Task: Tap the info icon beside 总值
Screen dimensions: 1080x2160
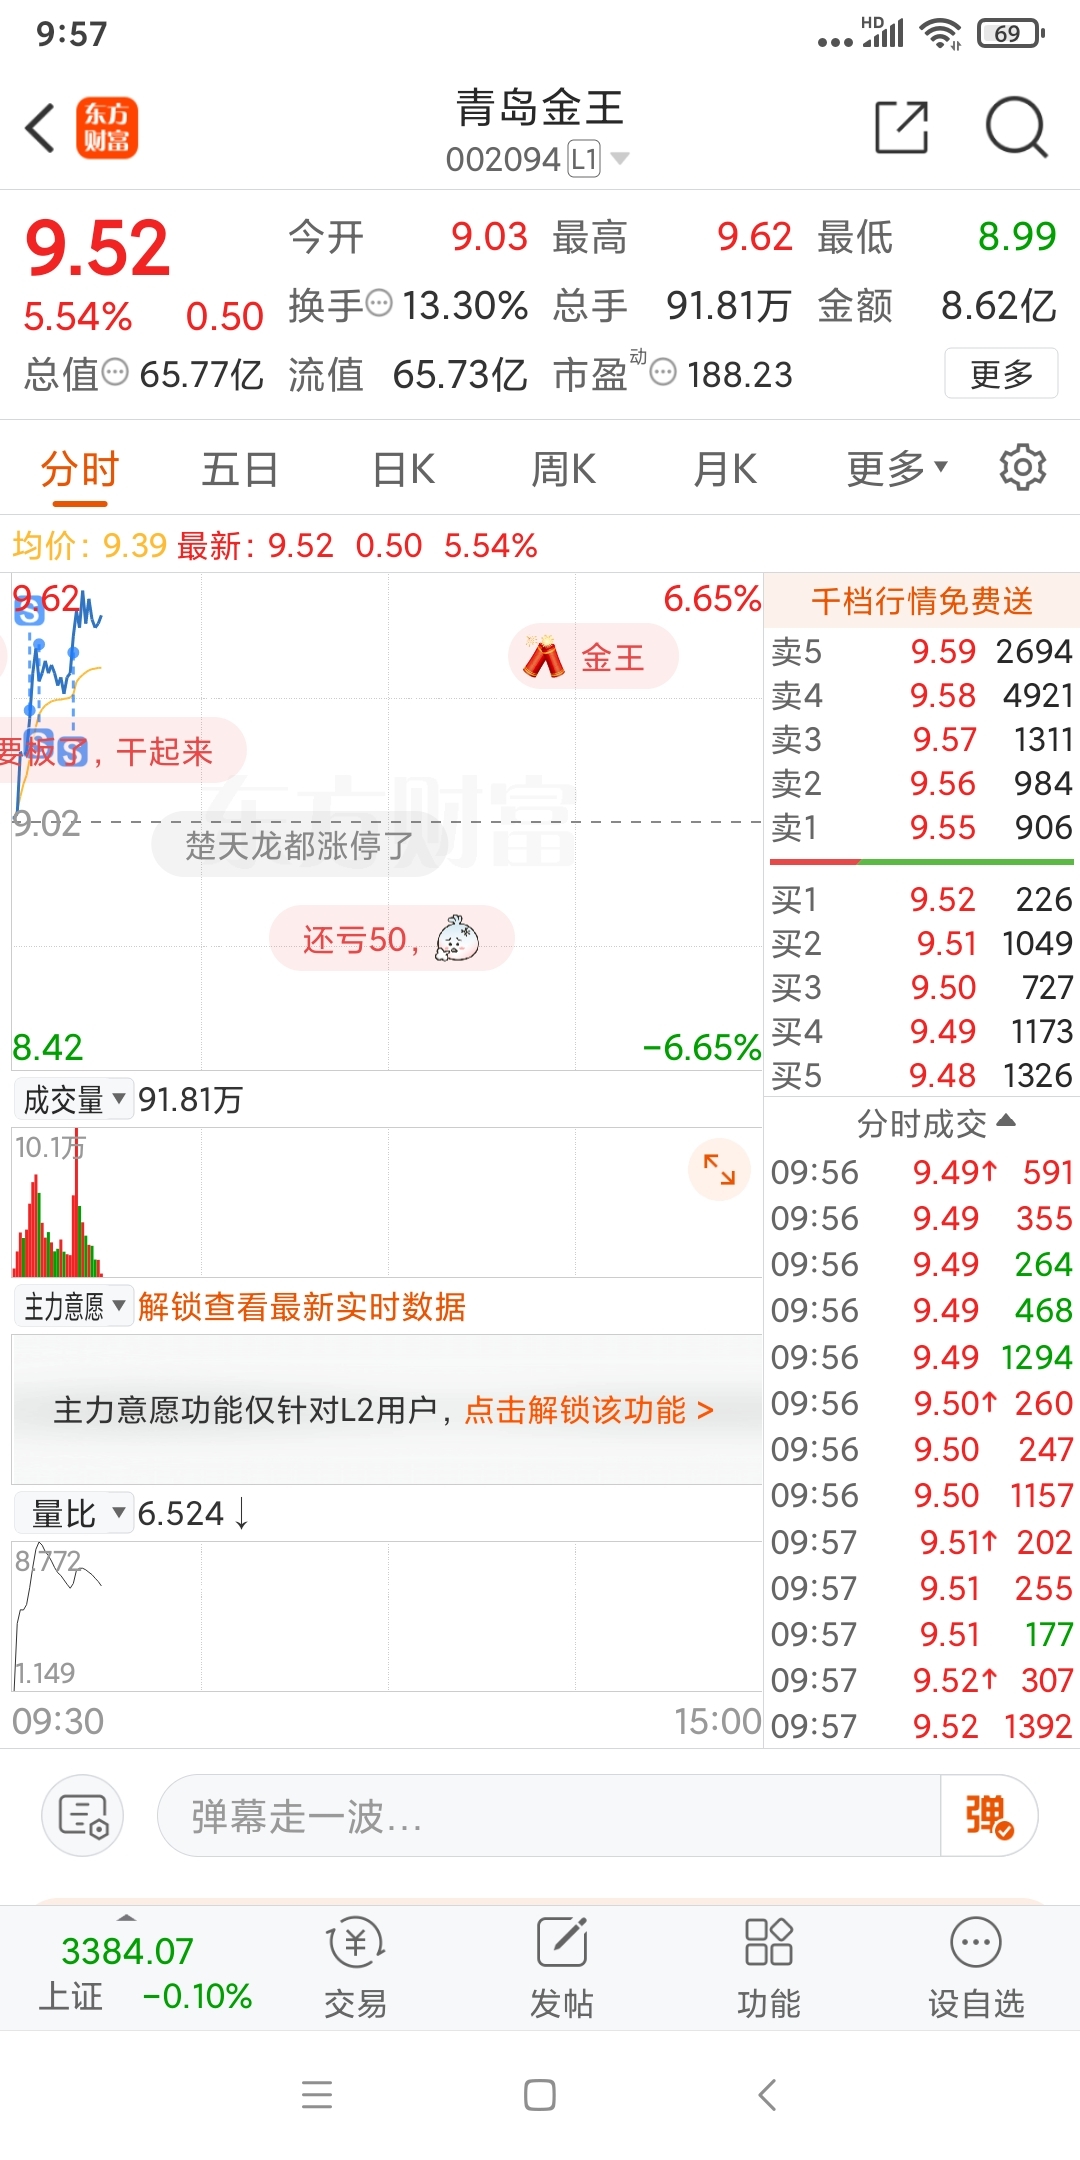Action: (116, 372)
